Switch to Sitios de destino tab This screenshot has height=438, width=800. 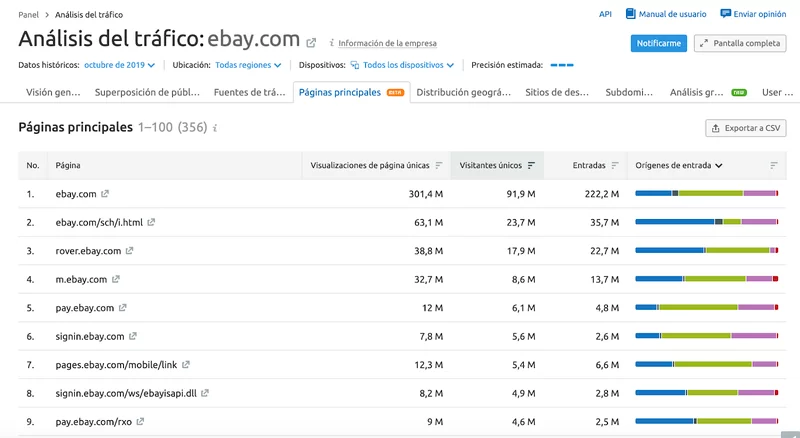point(557,92)
